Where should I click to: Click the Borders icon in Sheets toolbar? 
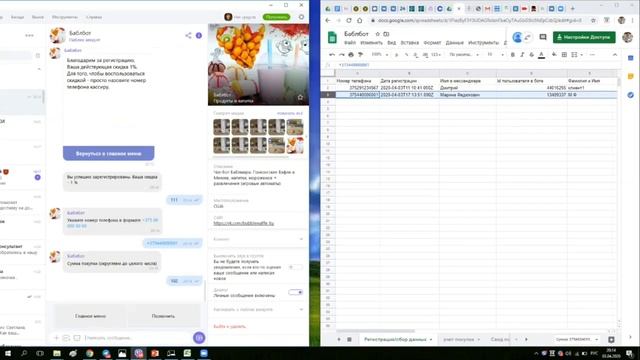click(564, 55)
